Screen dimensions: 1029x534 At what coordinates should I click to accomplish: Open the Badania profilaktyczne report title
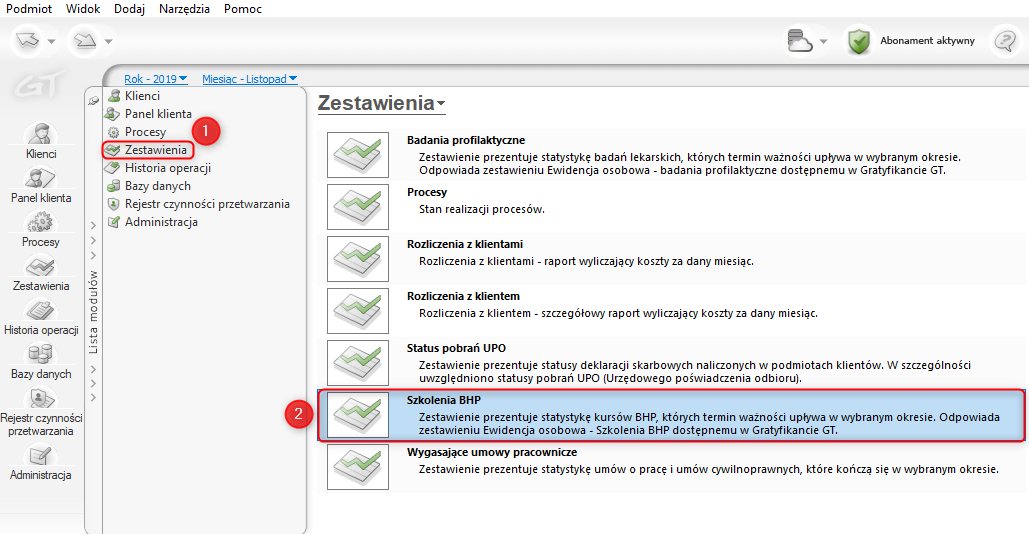(466, 140)
